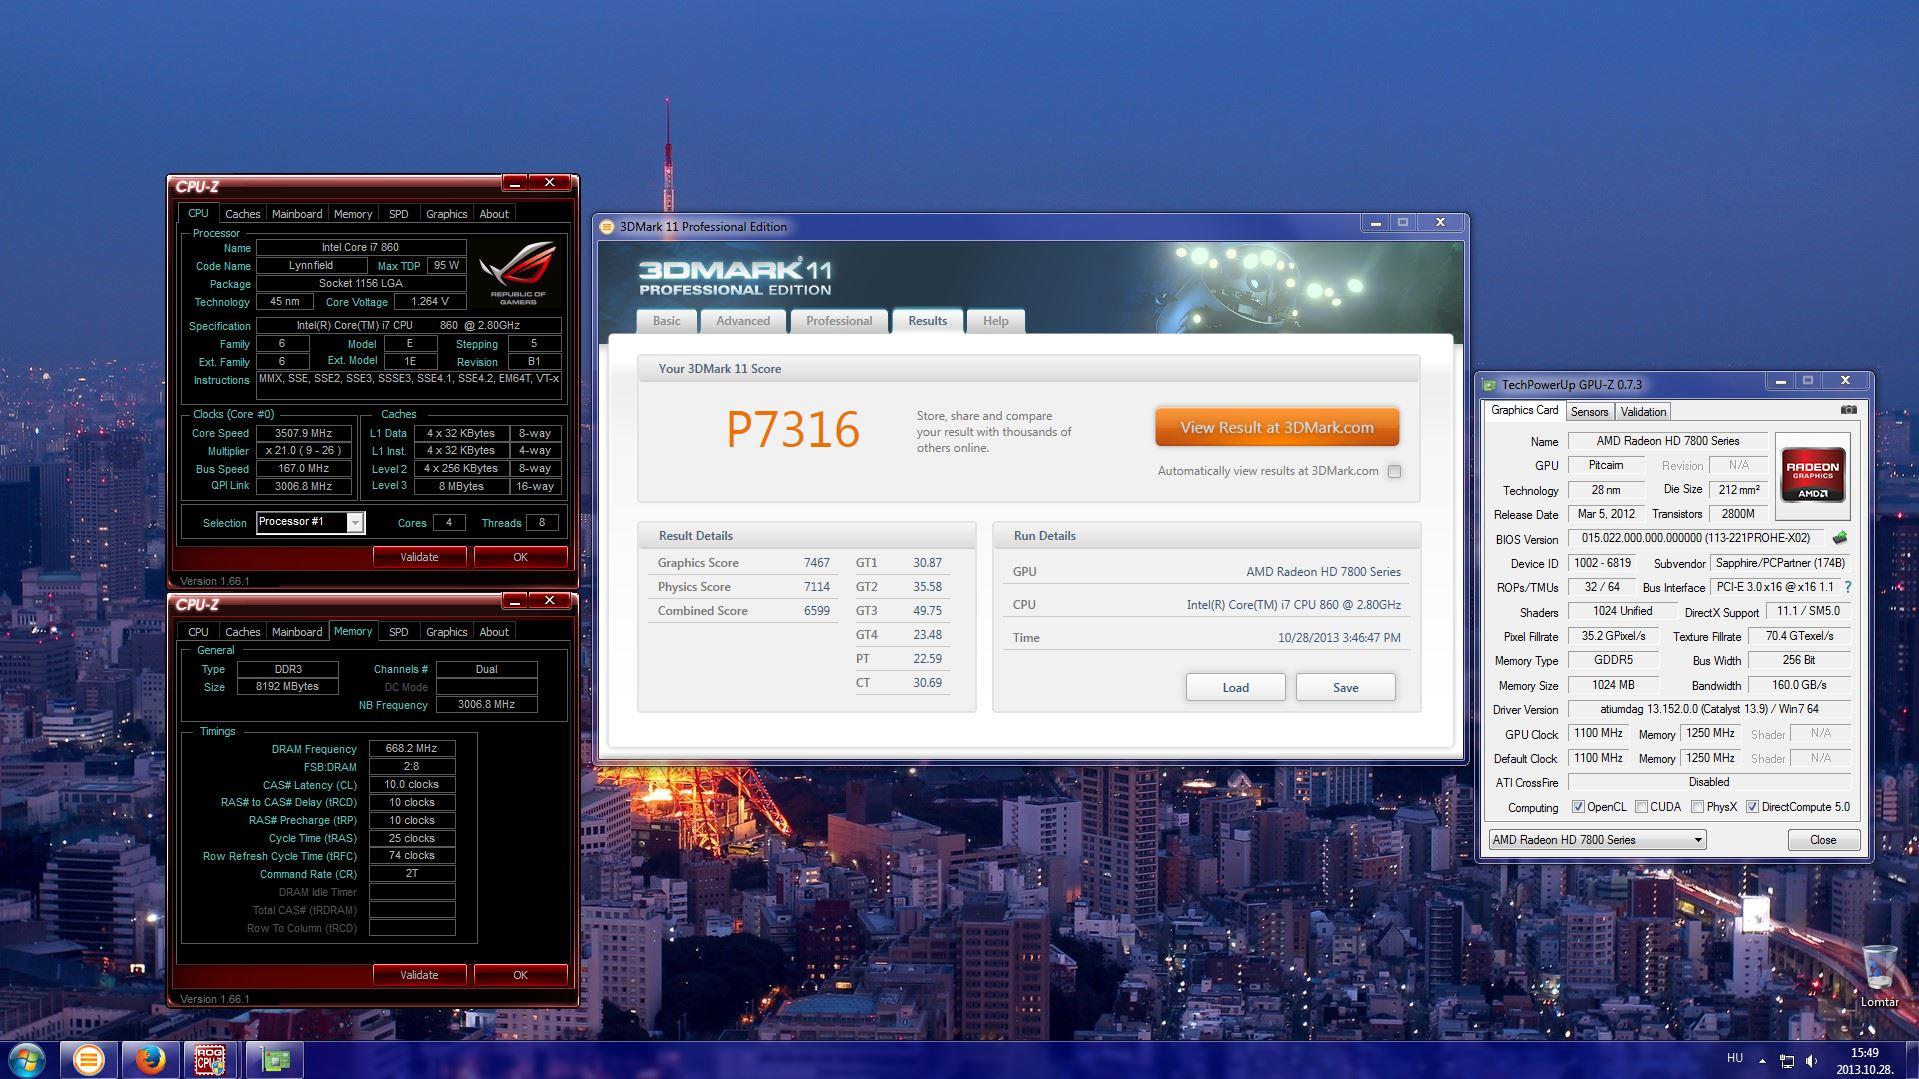Click the Physics Score value 7114
Viewport: 1919px width, 1079px height.
[816, 587]
